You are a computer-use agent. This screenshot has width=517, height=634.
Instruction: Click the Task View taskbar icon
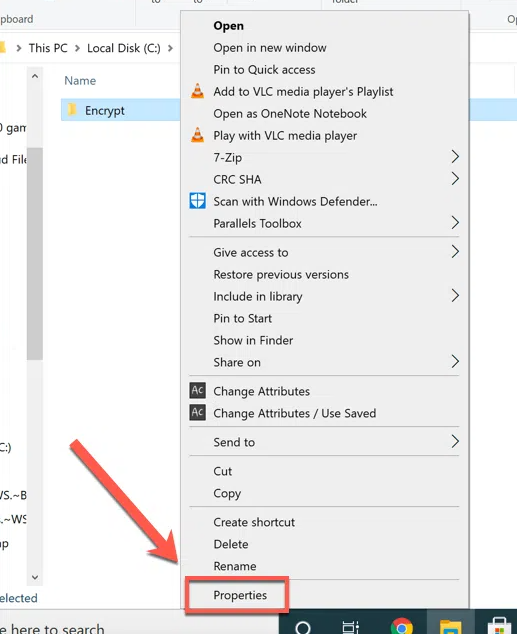(350, 627)
